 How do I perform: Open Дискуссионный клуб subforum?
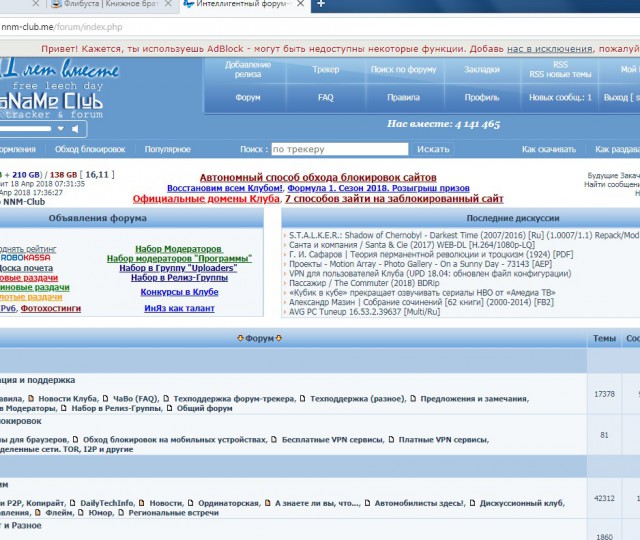pos(522,503)
